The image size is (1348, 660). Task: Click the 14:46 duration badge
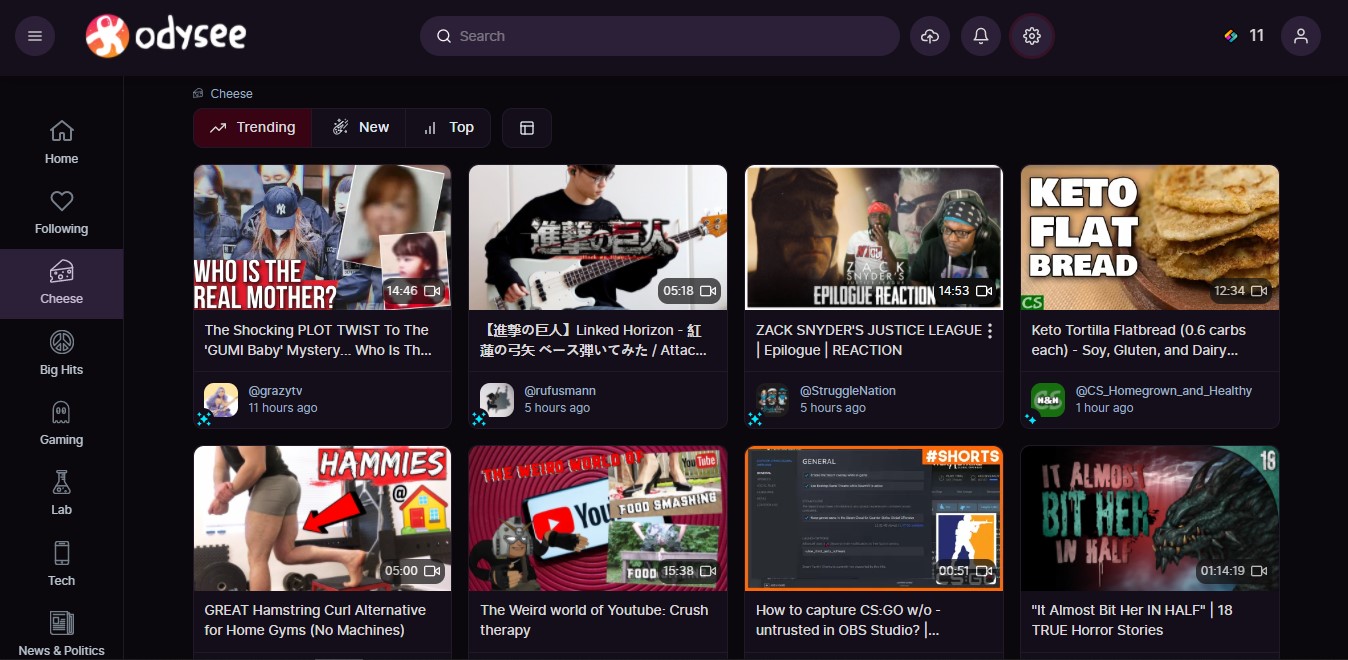point(413,291)
